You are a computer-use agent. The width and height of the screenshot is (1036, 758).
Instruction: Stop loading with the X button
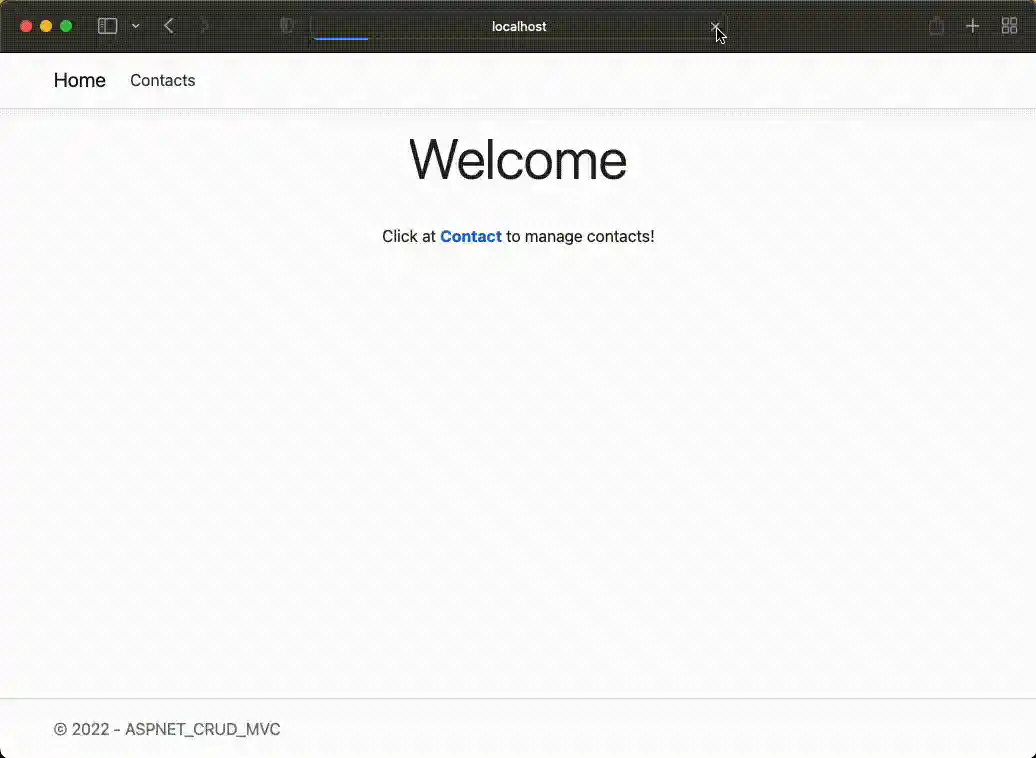715,26
